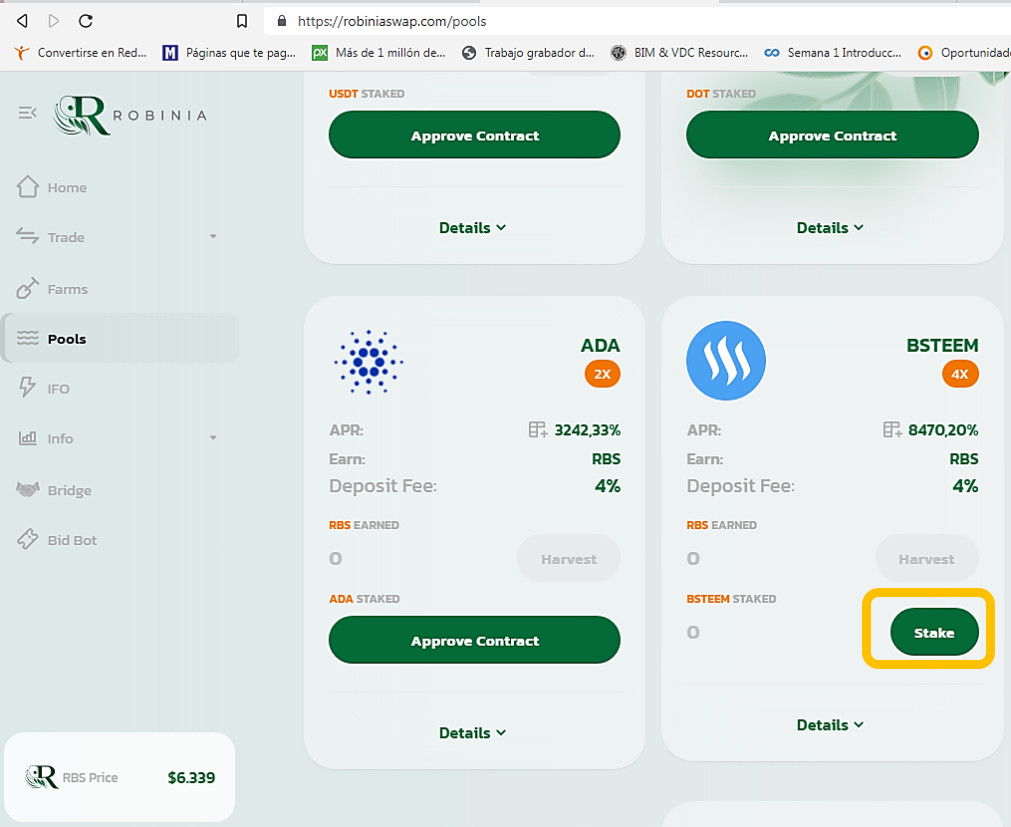Open the ADA APR calculator icon
Image resolution: width=1011 pixels, height=827 pixels.
coord(538,429)
